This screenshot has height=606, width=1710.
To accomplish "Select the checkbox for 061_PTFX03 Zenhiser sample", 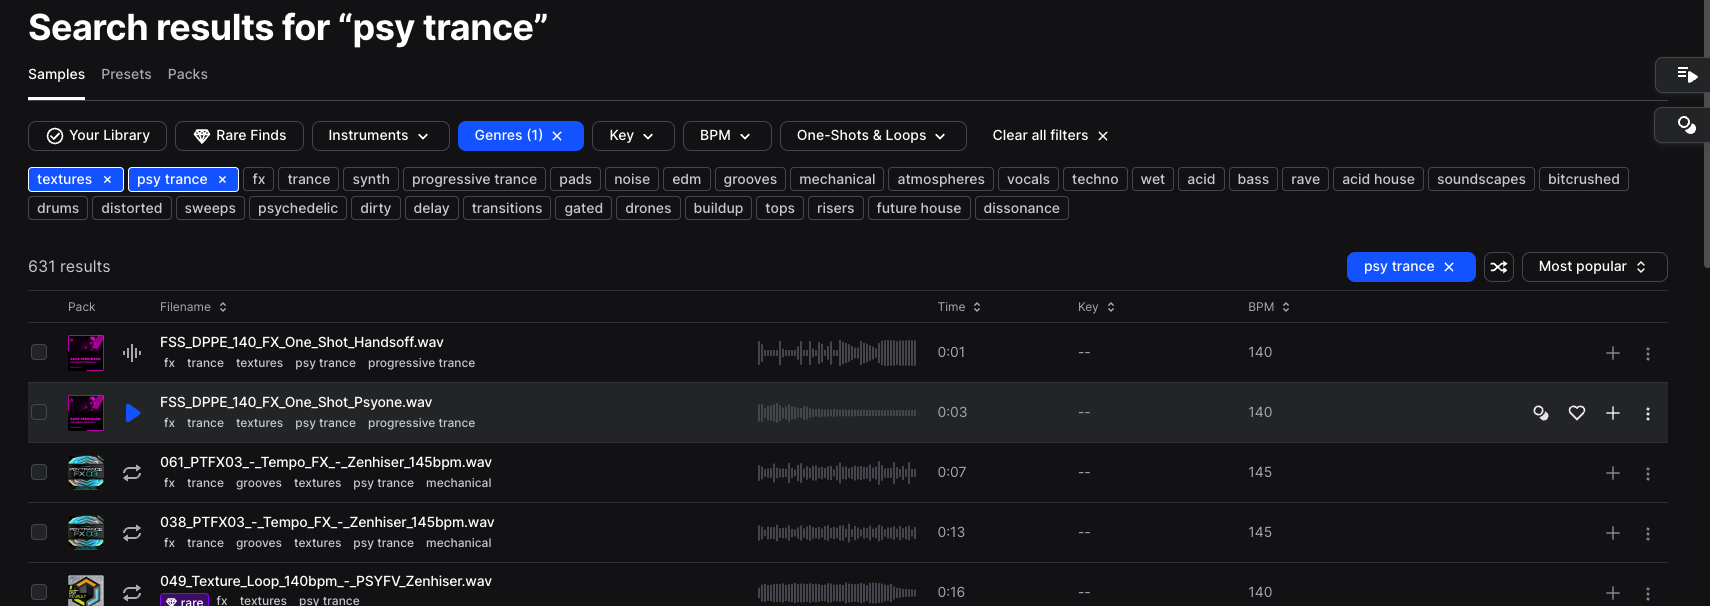I will click(39, 472).
